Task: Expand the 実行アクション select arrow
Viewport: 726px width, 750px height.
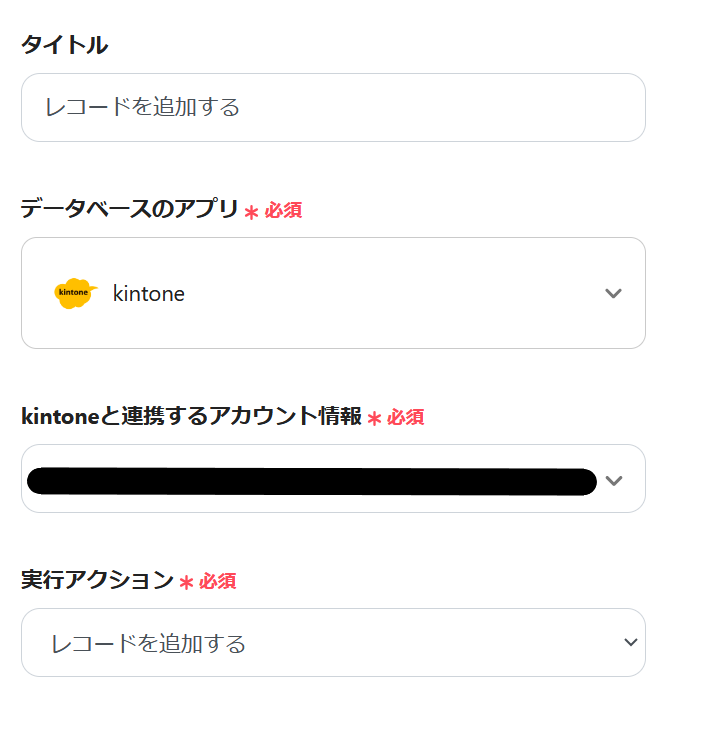Action: pyautogui.click(x=630, y=642)
